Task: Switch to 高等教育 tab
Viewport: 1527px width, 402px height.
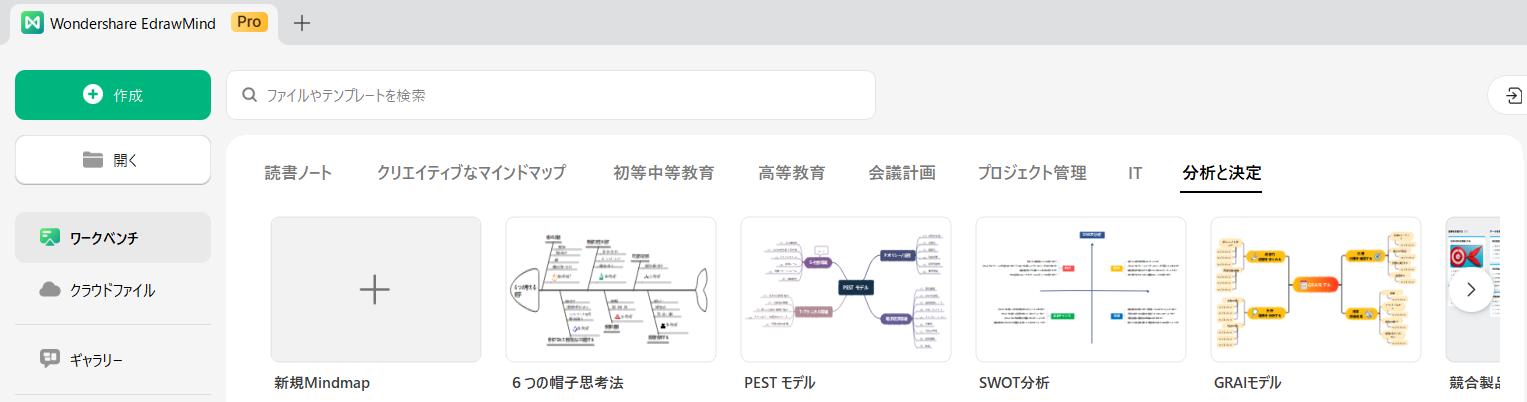Action: (792, 172)
